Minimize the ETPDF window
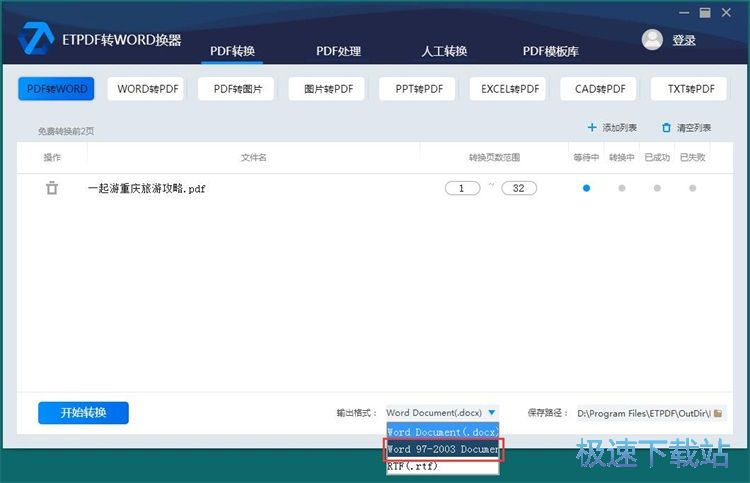This screenshot has width=750, height=483. (x=684, y=13)
